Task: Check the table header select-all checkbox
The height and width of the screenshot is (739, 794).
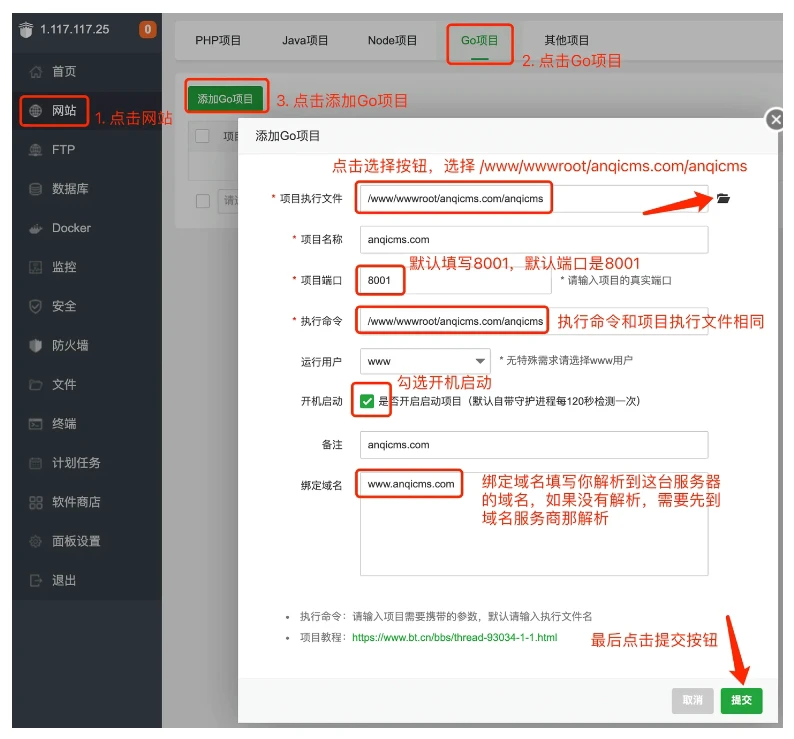Action: tap(202, 136)
